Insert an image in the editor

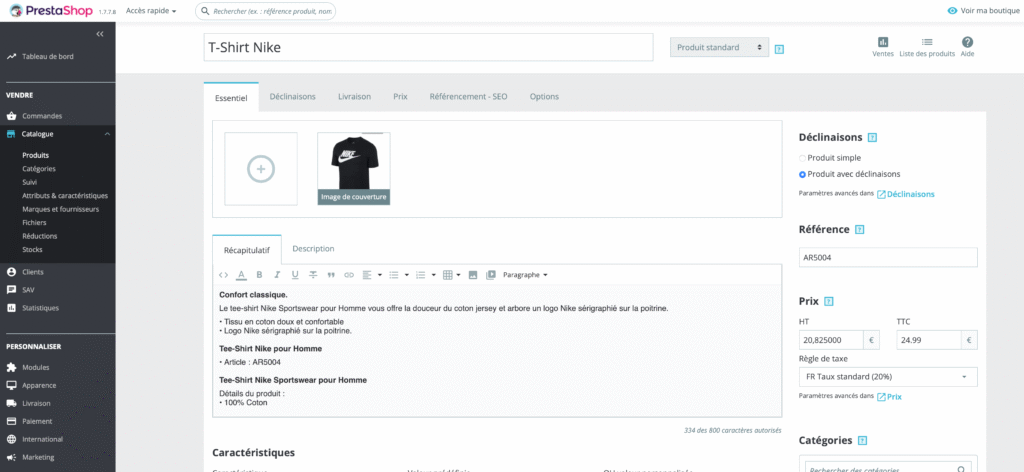pos(473,275)
